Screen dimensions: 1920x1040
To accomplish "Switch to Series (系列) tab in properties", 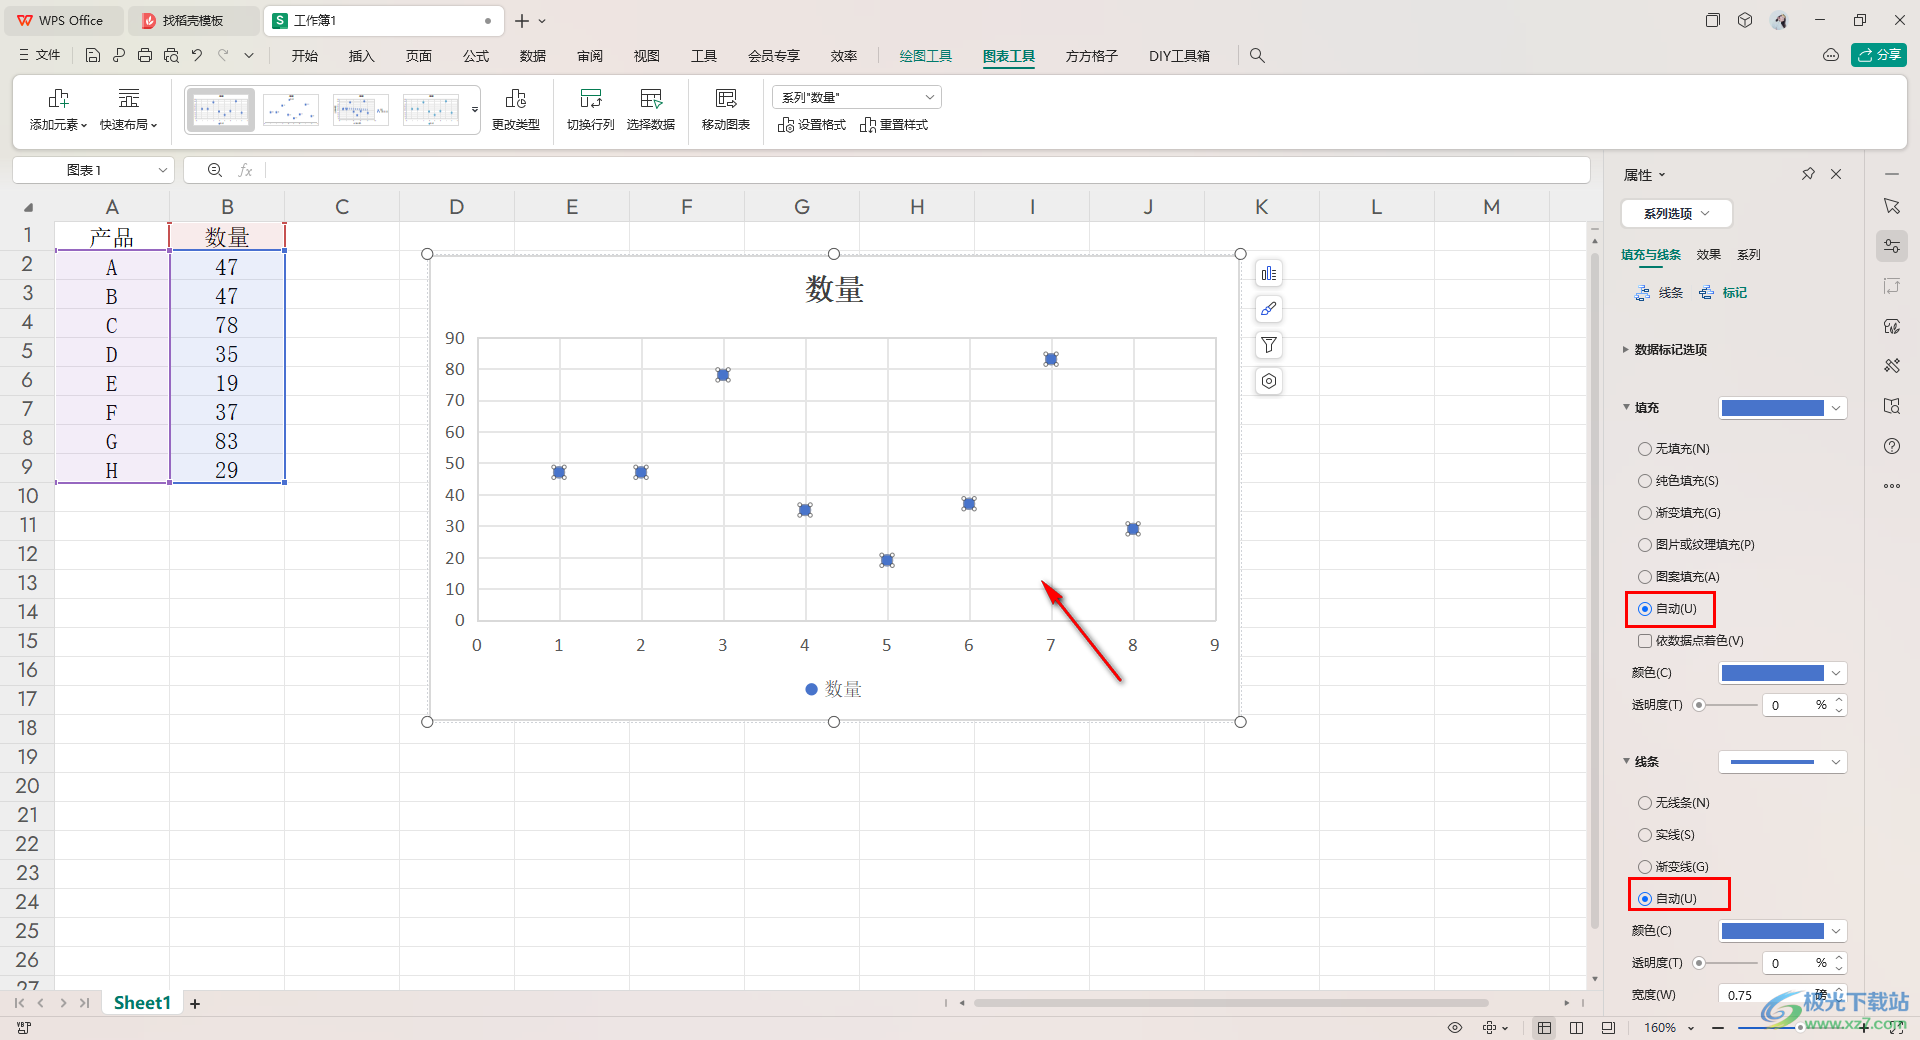I will [1748, 255].
